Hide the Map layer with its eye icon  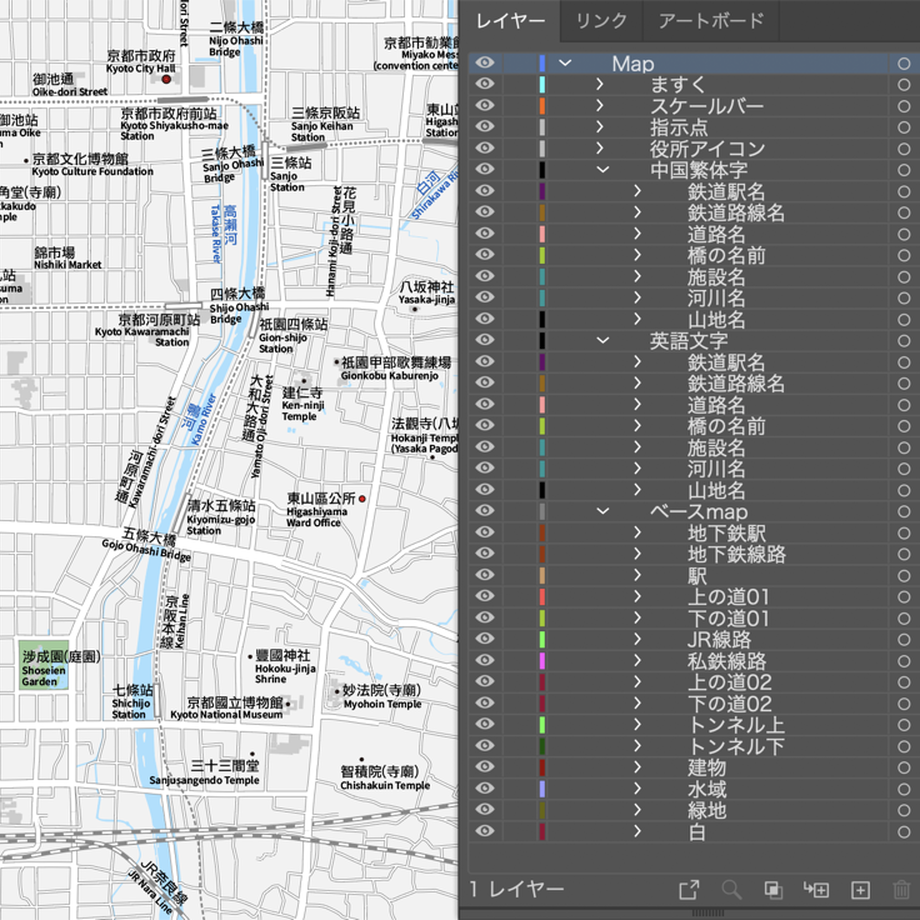[x=485, y=63]
